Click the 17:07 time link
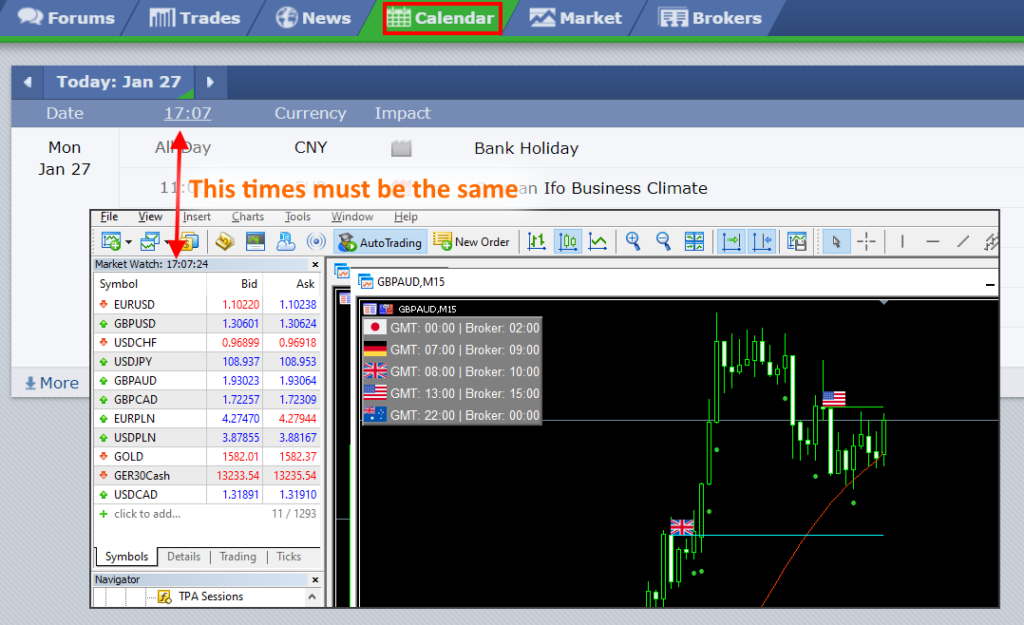 [x=188, y=113]
